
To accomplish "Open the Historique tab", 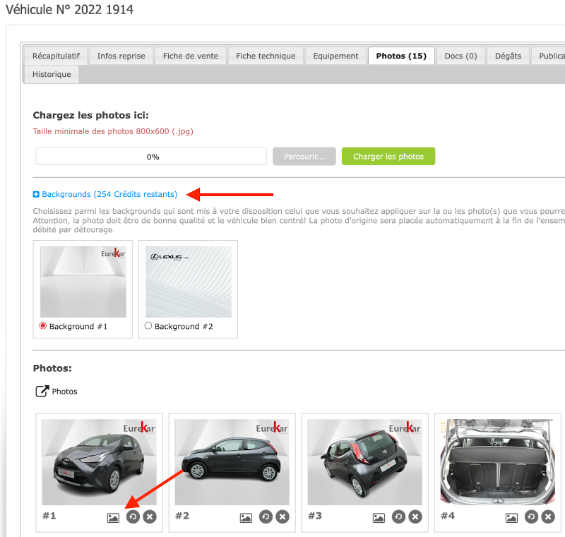I will tap(52, 74).
